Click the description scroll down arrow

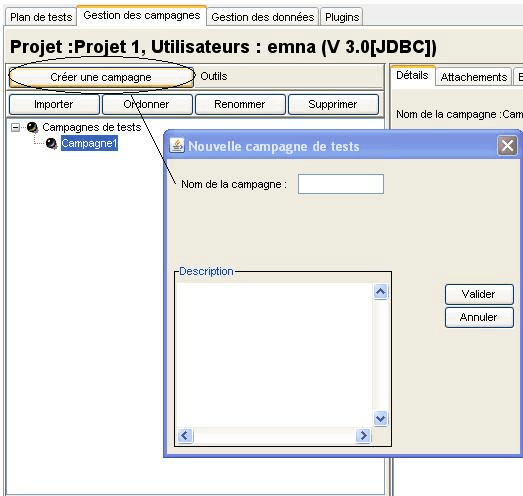point(380,418)
